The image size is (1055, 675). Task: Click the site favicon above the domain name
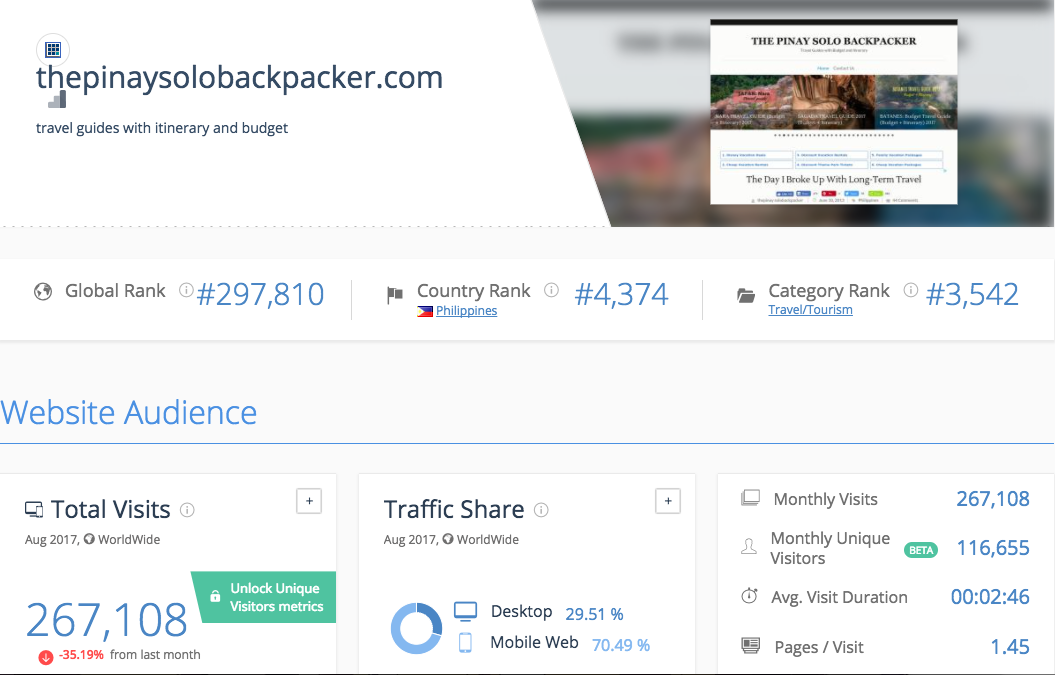pos(52,50)
